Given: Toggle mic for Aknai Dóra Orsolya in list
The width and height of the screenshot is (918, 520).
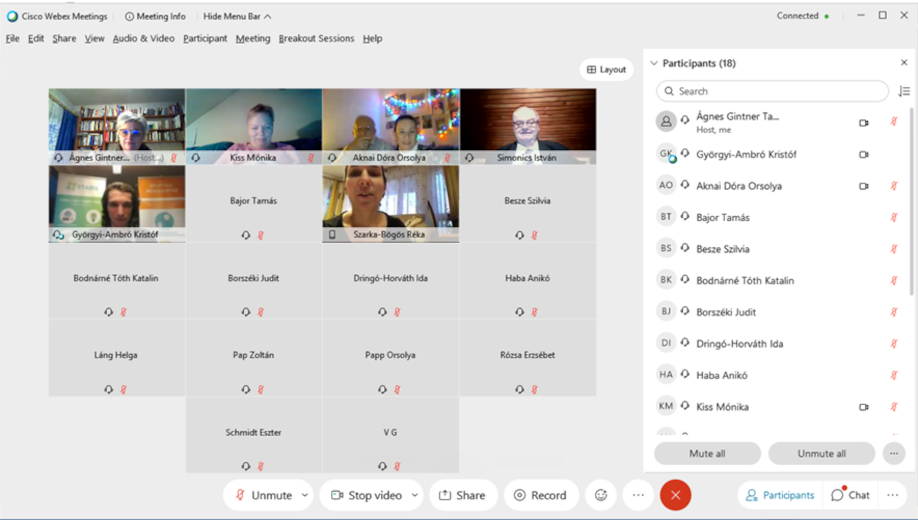Looking at the screenshot, I should tap(894, 186).
